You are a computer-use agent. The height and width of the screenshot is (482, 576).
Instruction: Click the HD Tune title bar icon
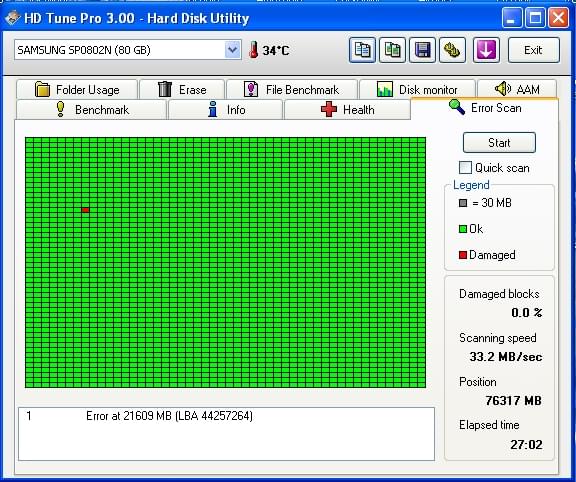click(12, 18)
